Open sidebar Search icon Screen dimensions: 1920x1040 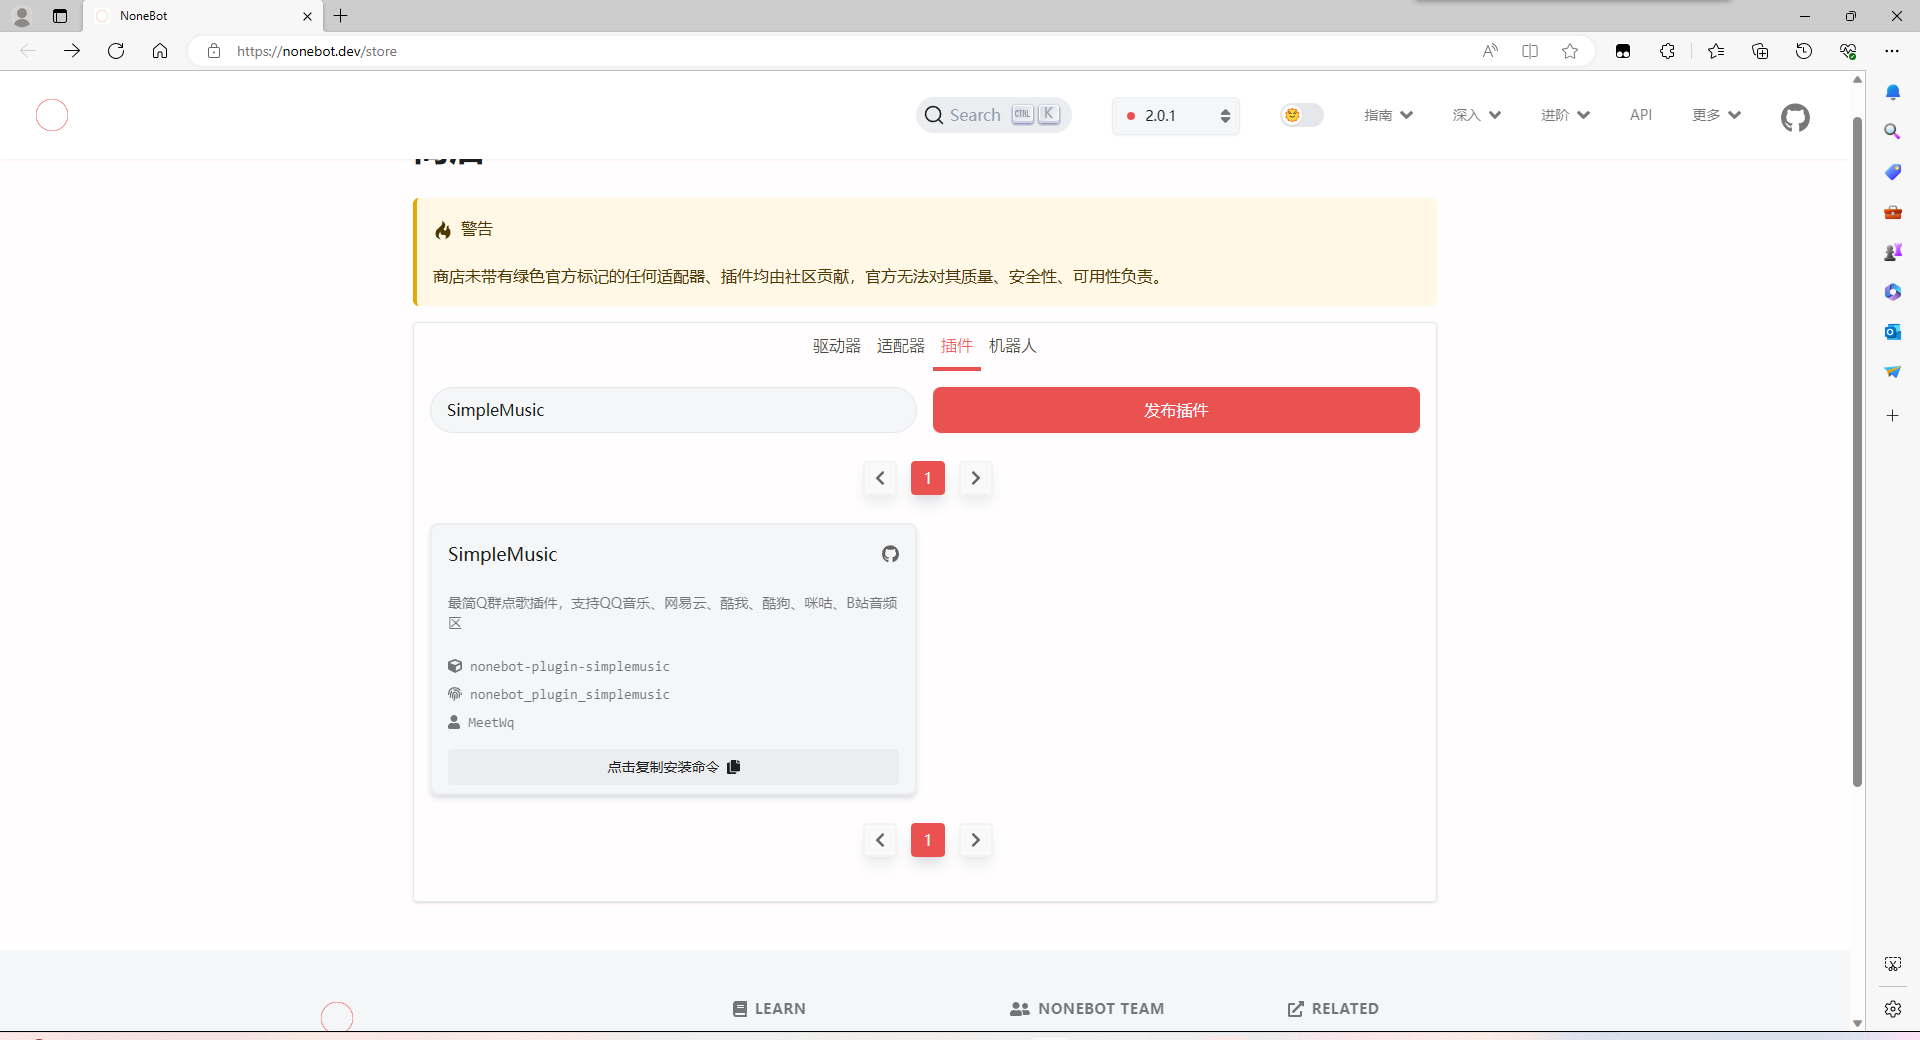coord(1893,132)
